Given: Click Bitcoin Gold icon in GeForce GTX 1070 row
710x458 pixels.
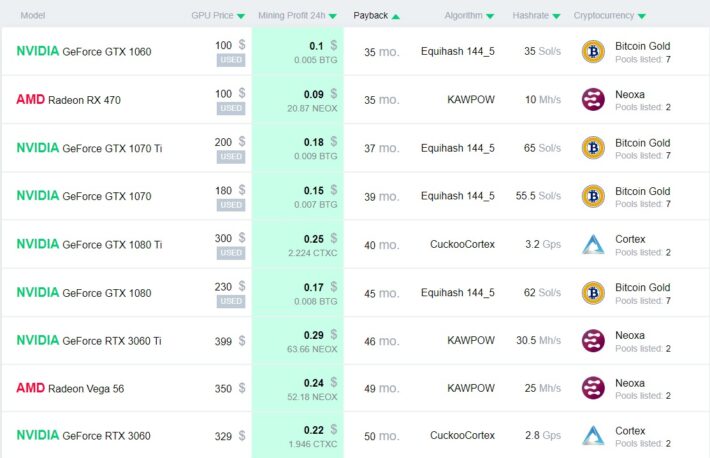Looking at the screenshot, I should point(593,196).
